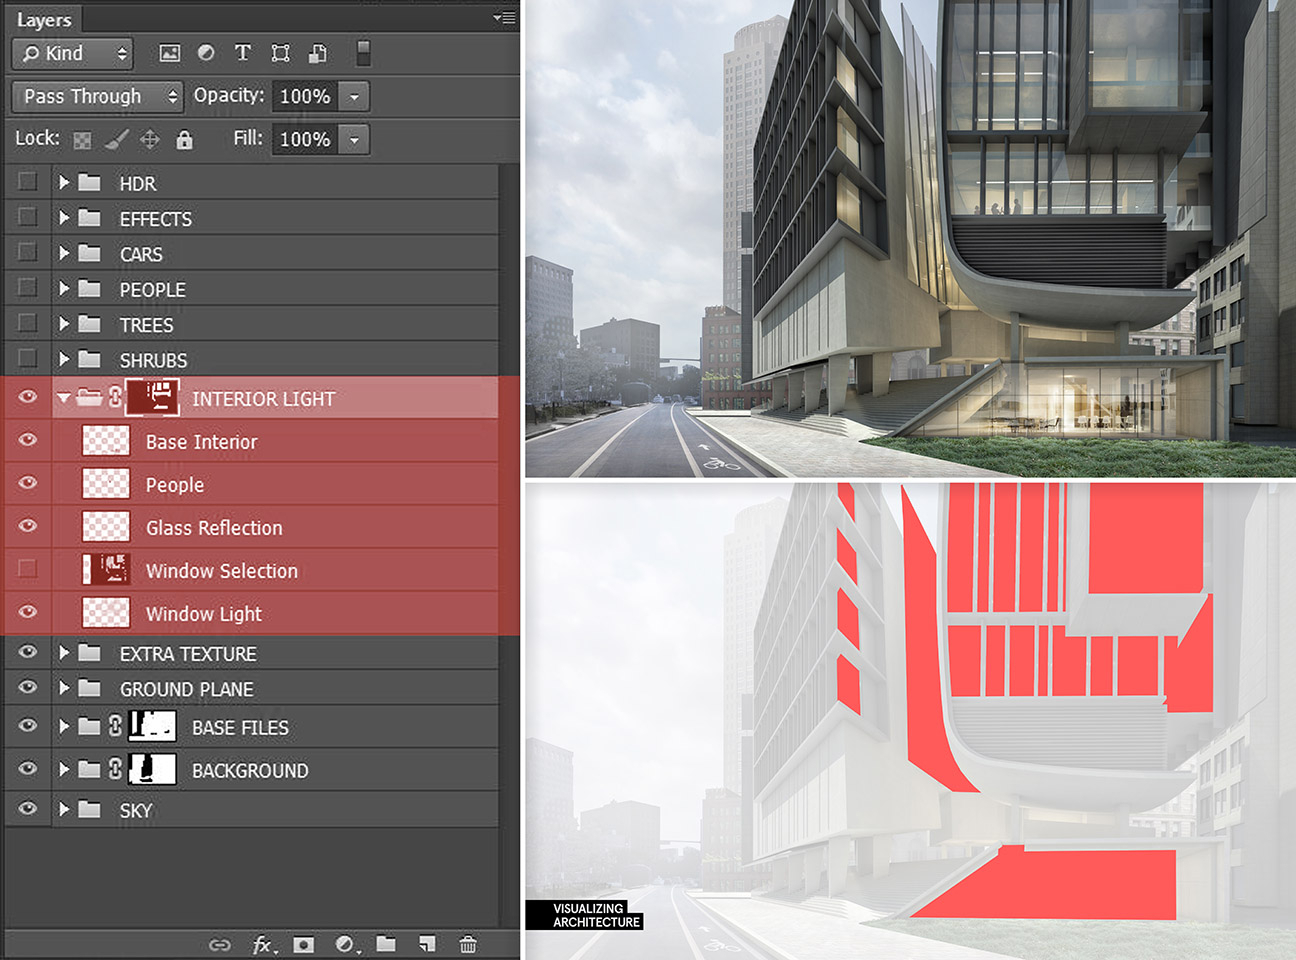This screenshot has height=960, width=1296.
Task: Click the type layer filter icon
Action: [x=242, y=53]
